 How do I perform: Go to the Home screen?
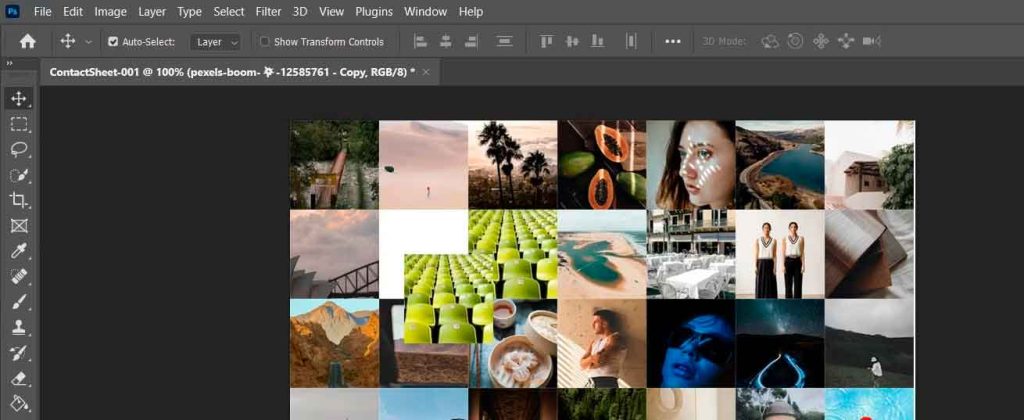tap(27, 42)
